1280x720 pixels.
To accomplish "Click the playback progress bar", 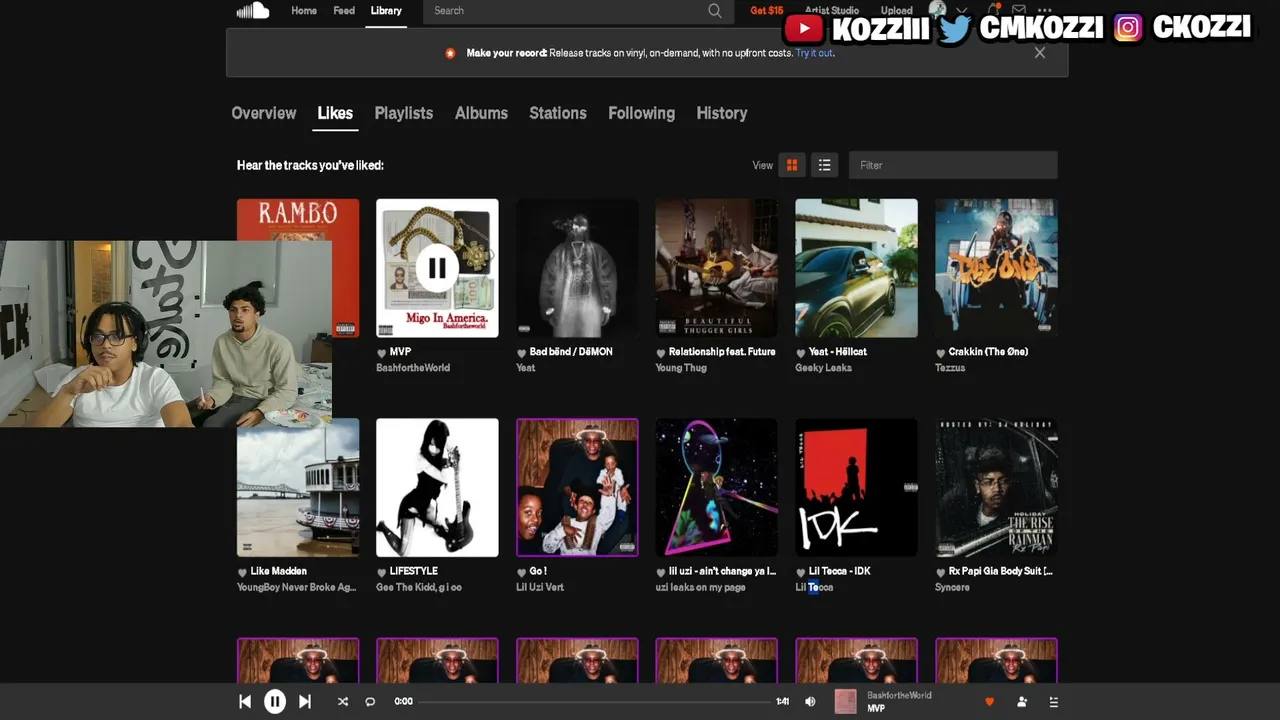I will point(594,702).
